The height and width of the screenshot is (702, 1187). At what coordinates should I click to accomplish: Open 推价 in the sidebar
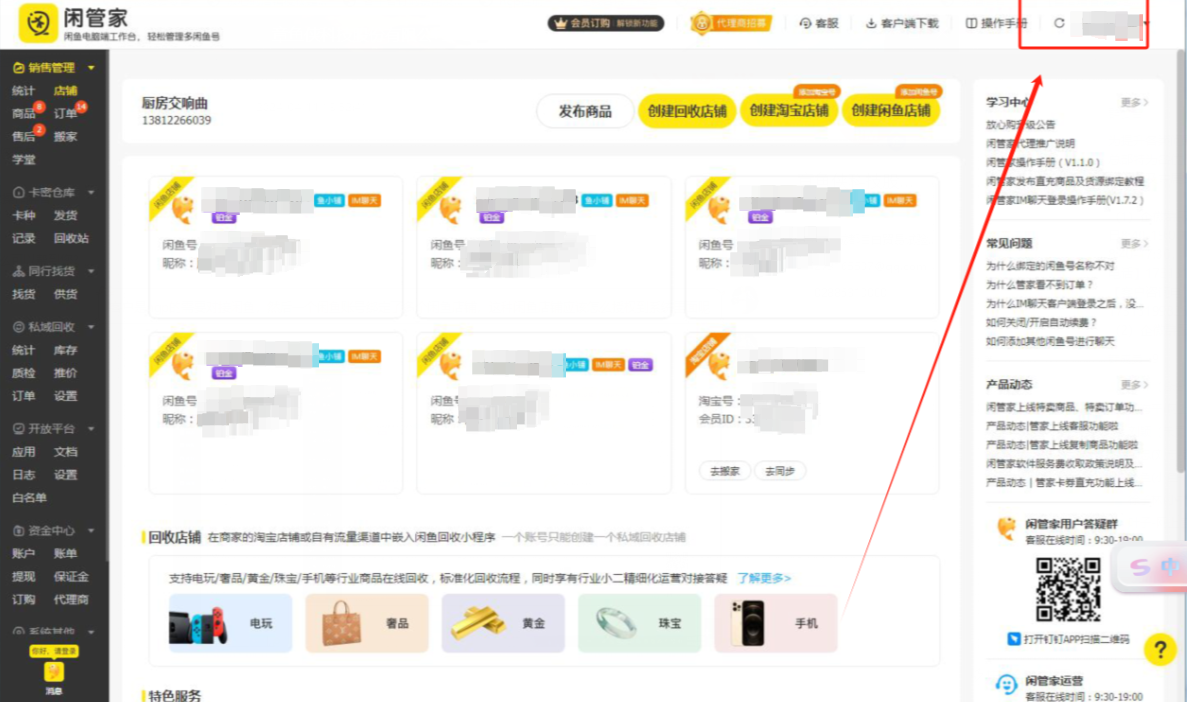pos(65,373)
